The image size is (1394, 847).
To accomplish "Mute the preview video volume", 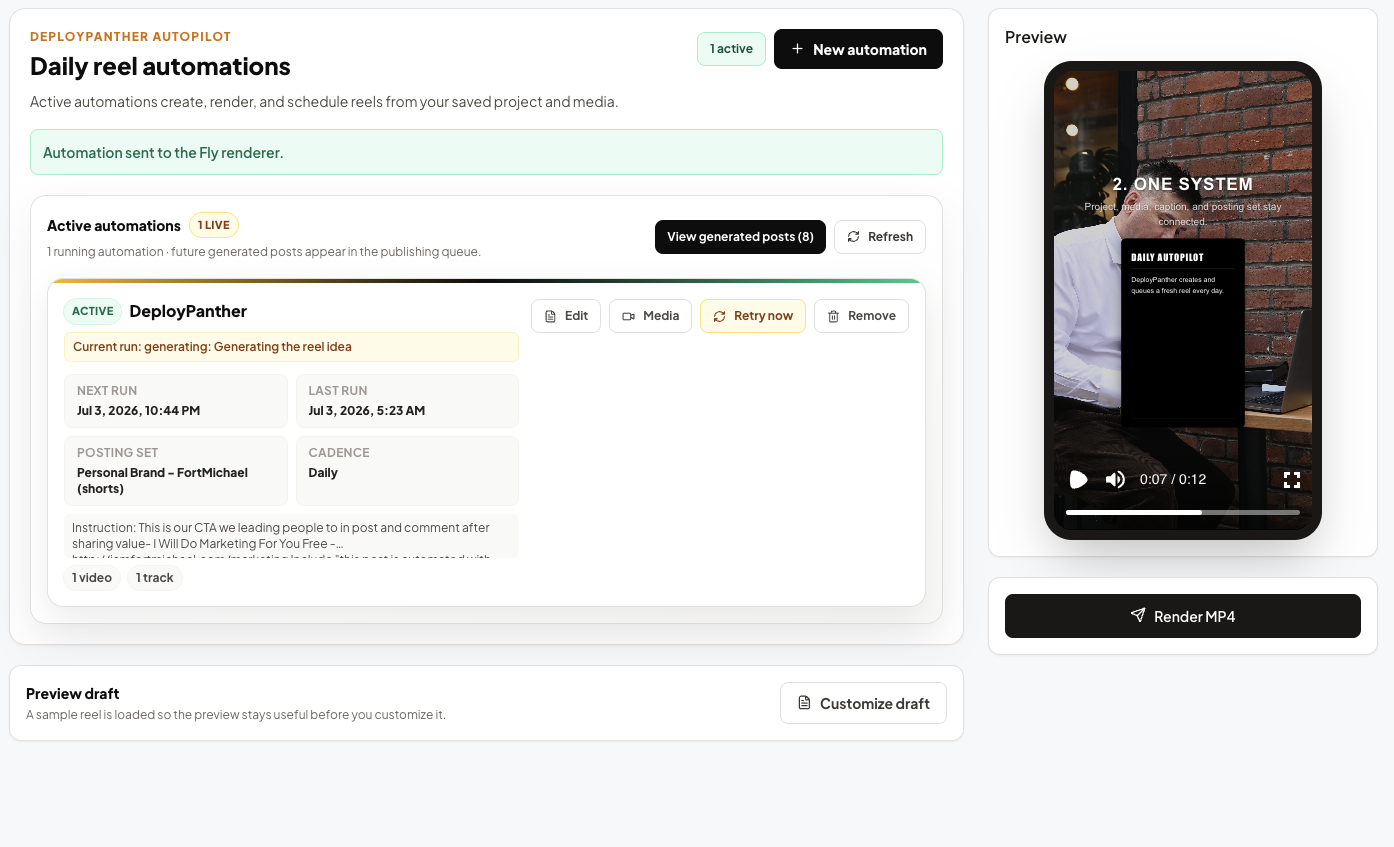I will pos(1115,480).
